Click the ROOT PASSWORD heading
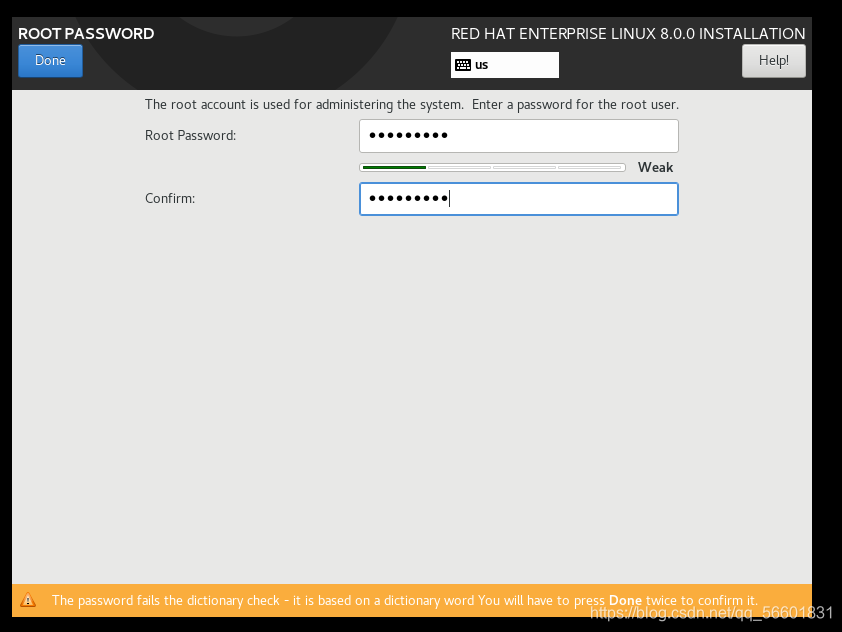The height and width of the screenshot is (632, 842). (x=86, y=33)
